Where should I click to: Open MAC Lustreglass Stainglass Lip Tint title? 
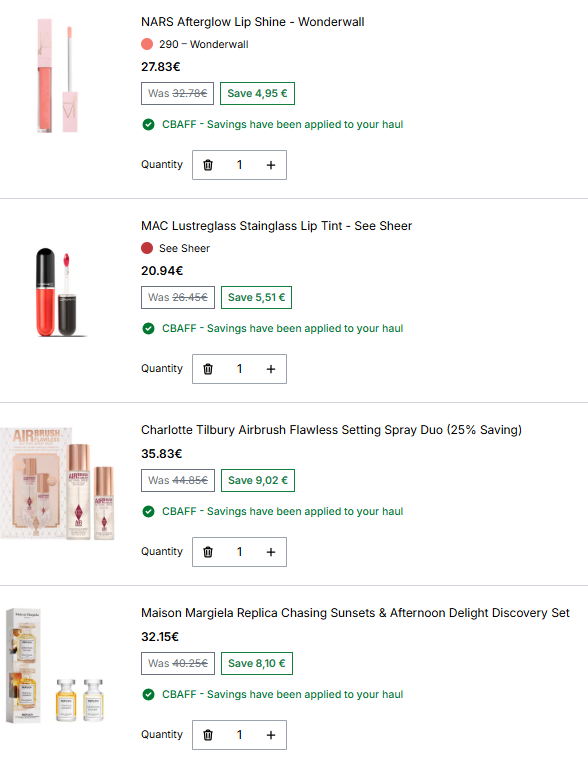277,226
